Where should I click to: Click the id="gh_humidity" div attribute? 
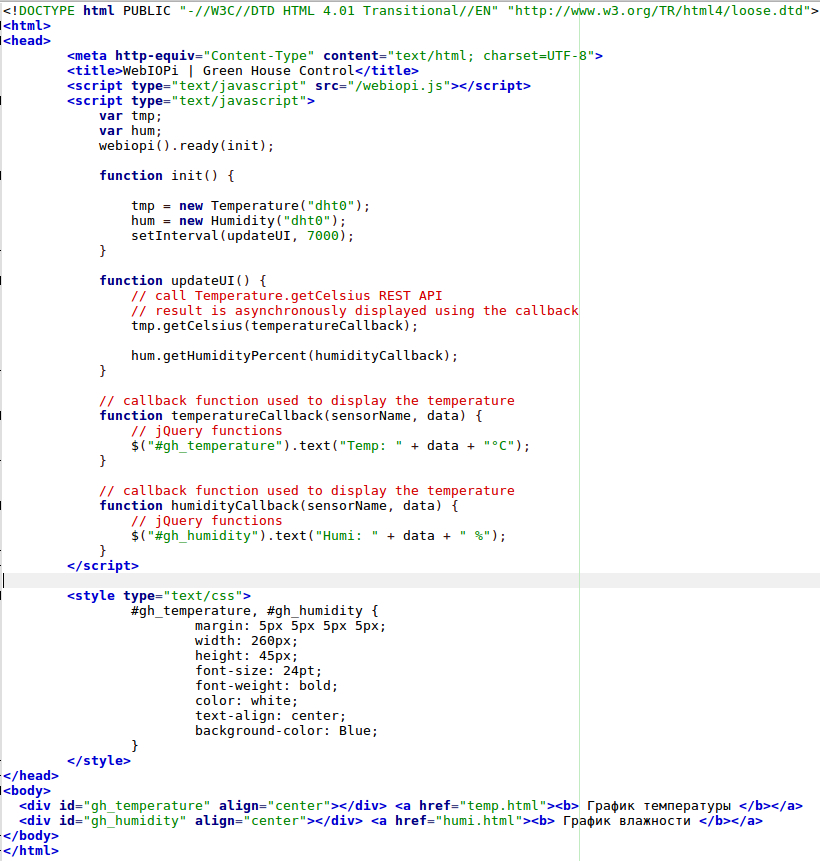coord(122,821)
